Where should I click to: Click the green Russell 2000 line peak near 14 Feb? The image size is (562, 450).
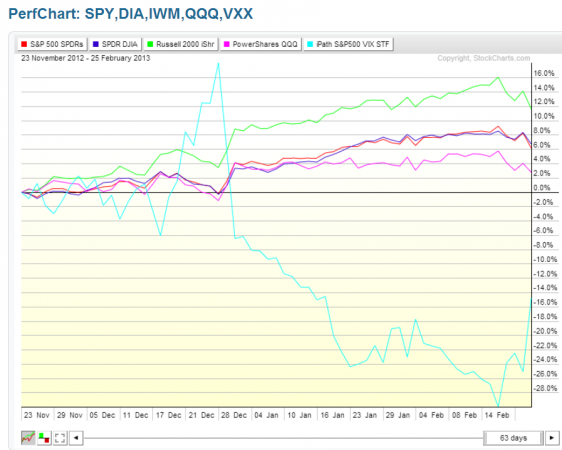click(498, 77)
